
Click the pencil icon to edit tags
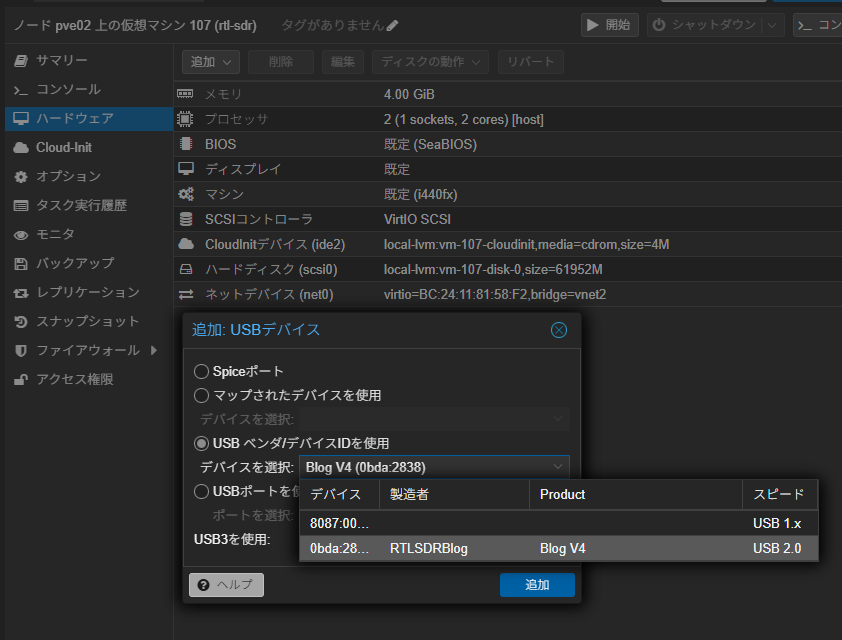pyautogui.click(x=392, y=25)
